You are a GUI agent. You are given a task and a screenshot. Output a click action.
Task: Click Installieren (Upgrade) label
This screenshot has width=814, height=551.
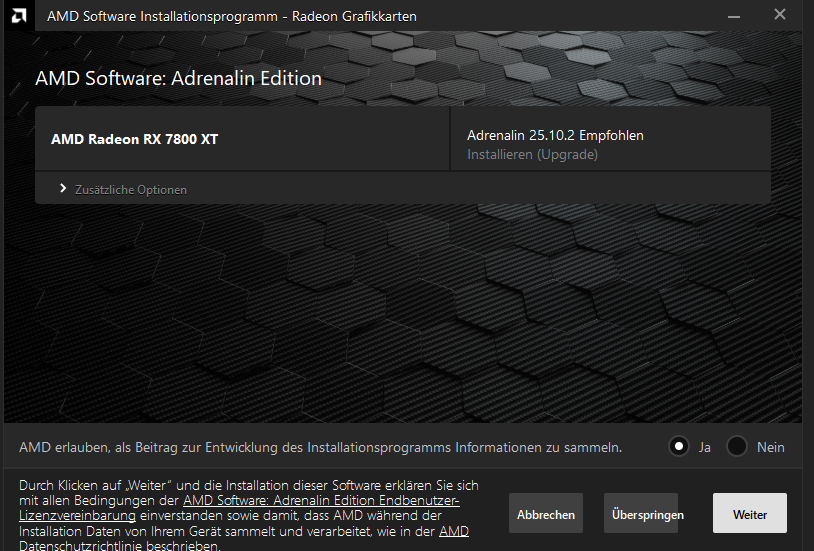click(532, 155)
